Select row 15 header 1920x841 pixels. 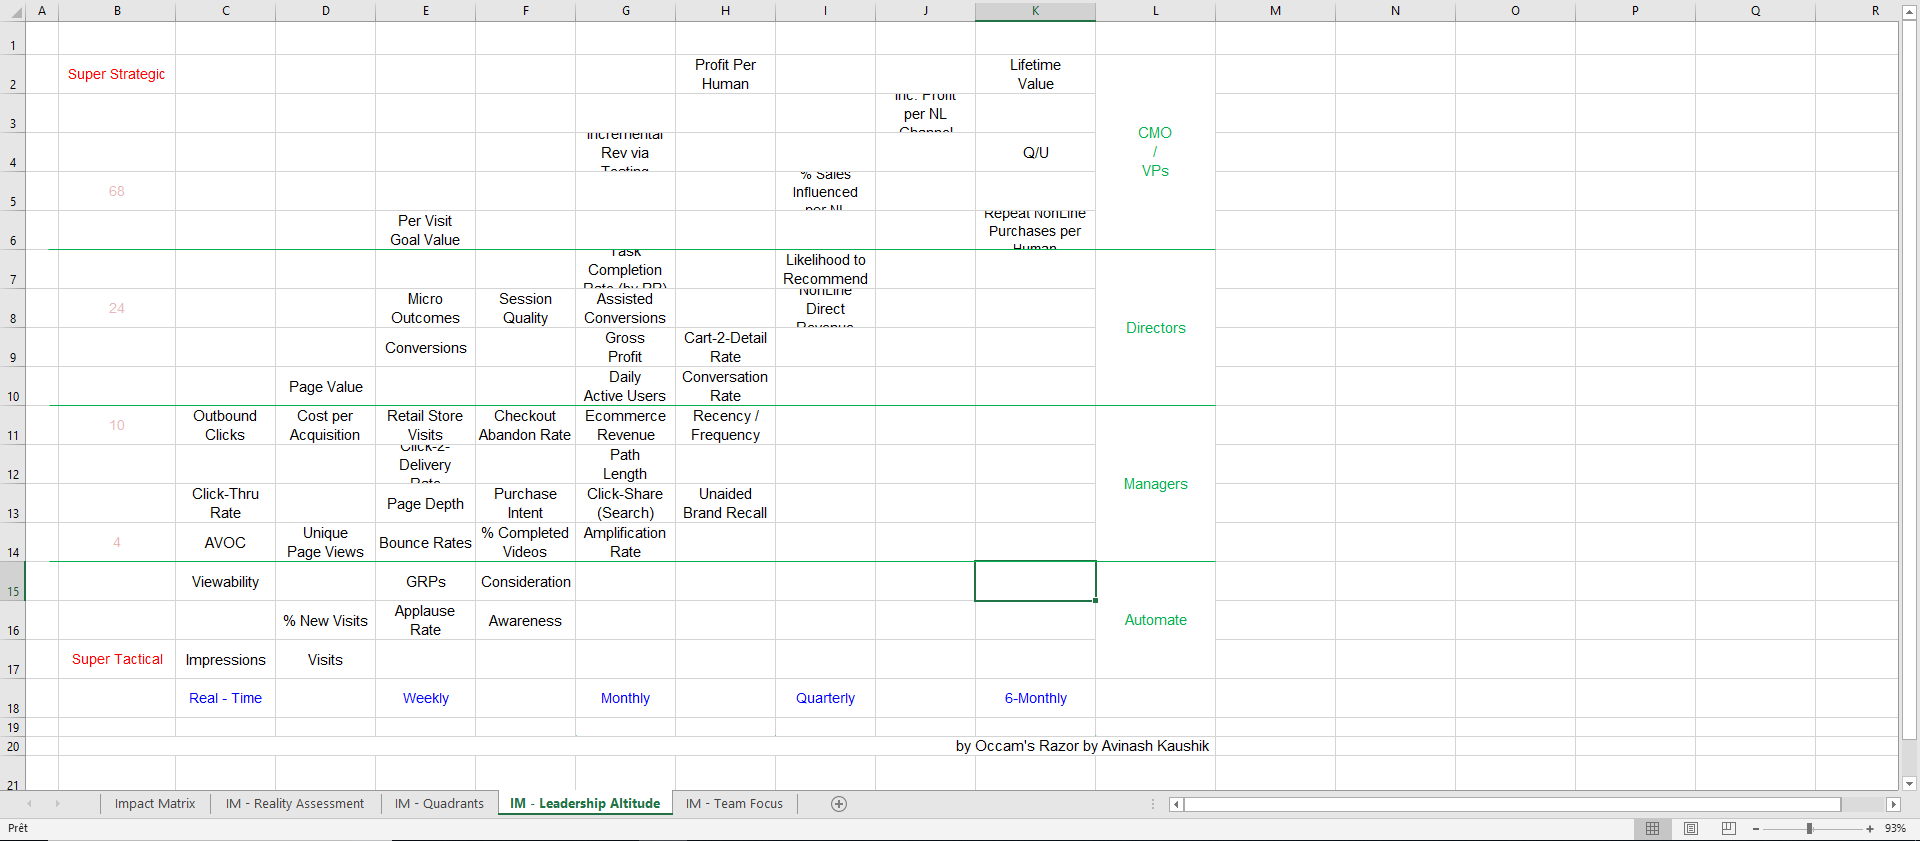pos(13,581)
